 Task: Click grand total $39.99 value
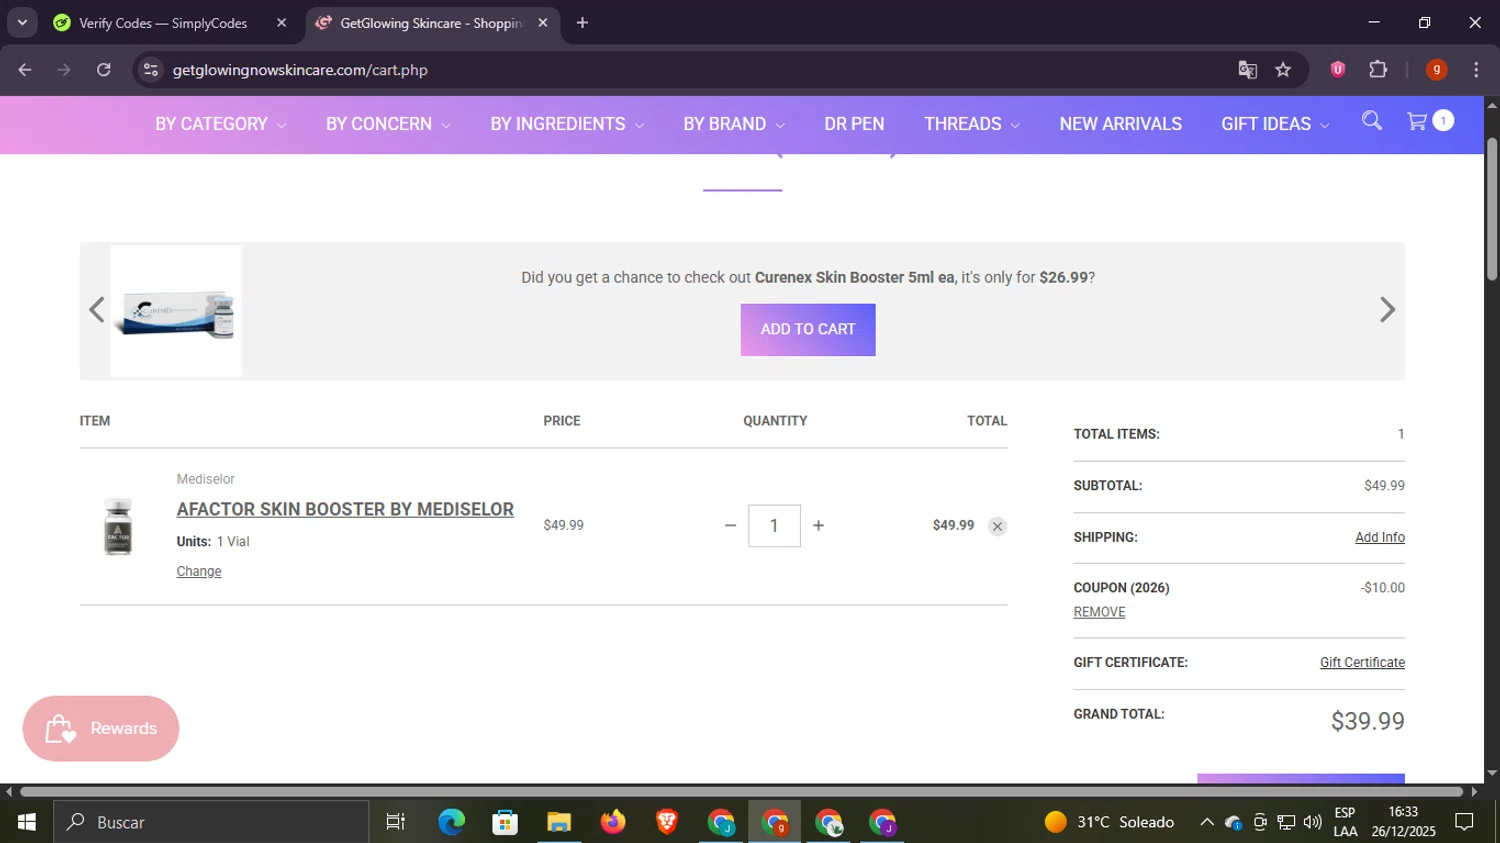pyautogui.click(x=1367, y=721)
